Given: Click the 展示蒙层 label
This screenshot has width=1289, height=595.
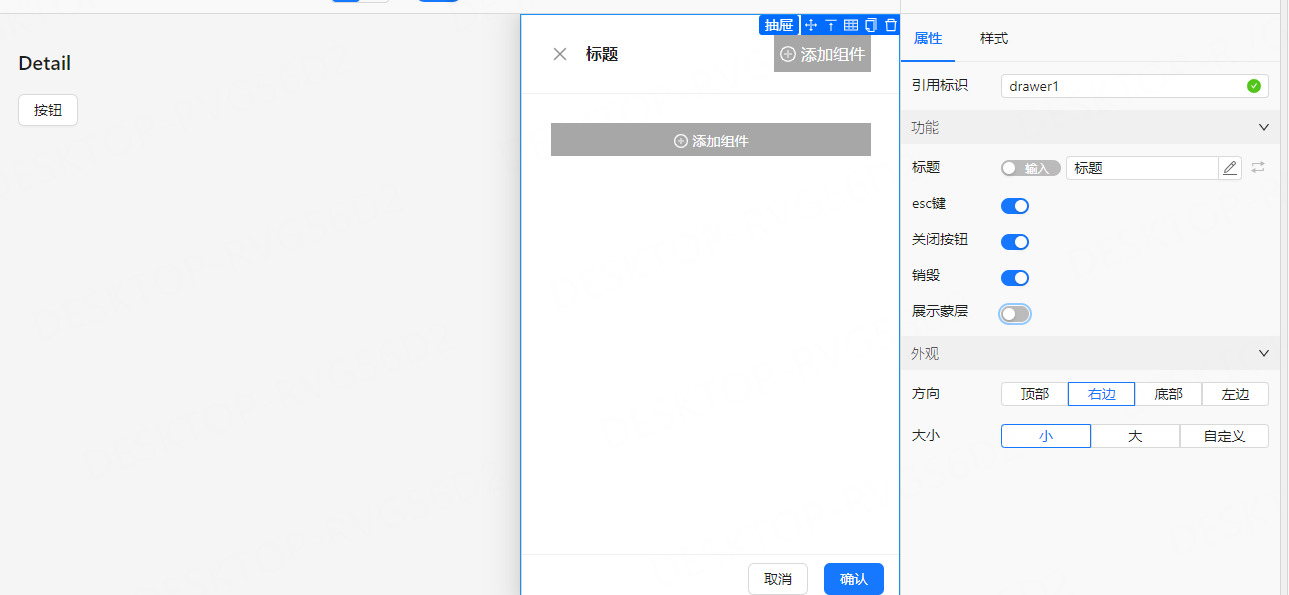Looking at the screenshot, I should 940,311.
